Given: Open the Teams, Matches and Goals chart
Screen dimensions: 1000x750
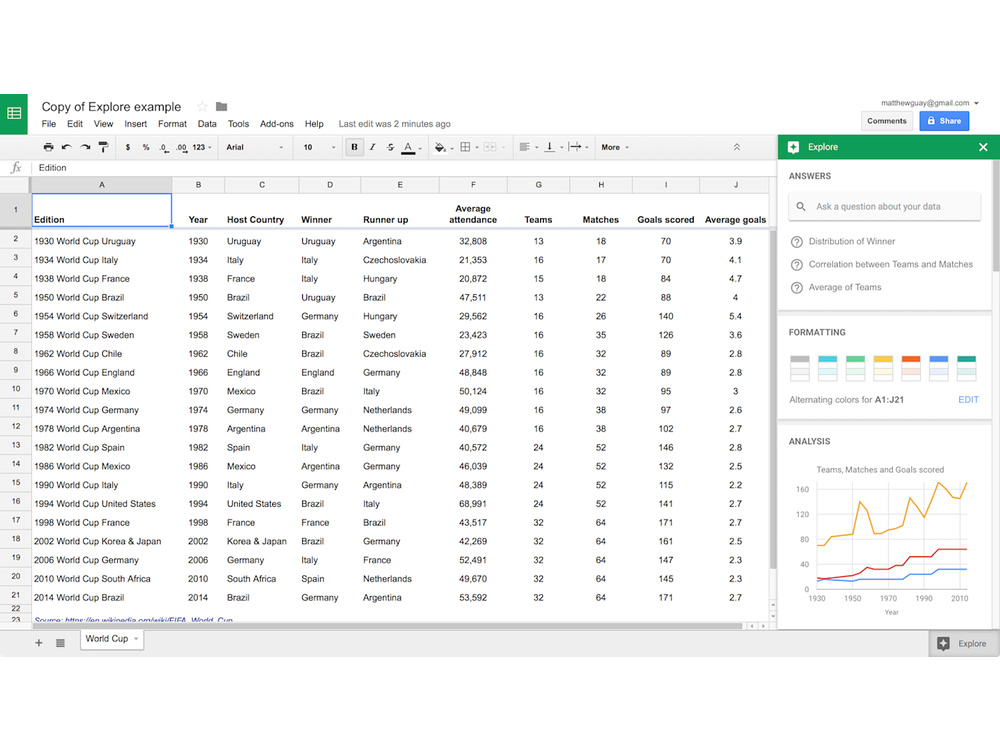Looking at the screenshot, I should (884, 541).
